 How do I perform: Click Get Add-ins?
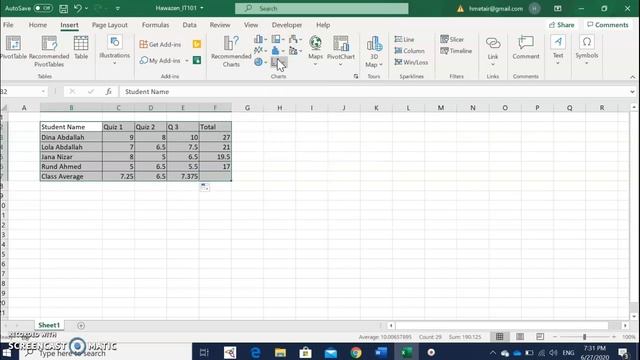160,44
